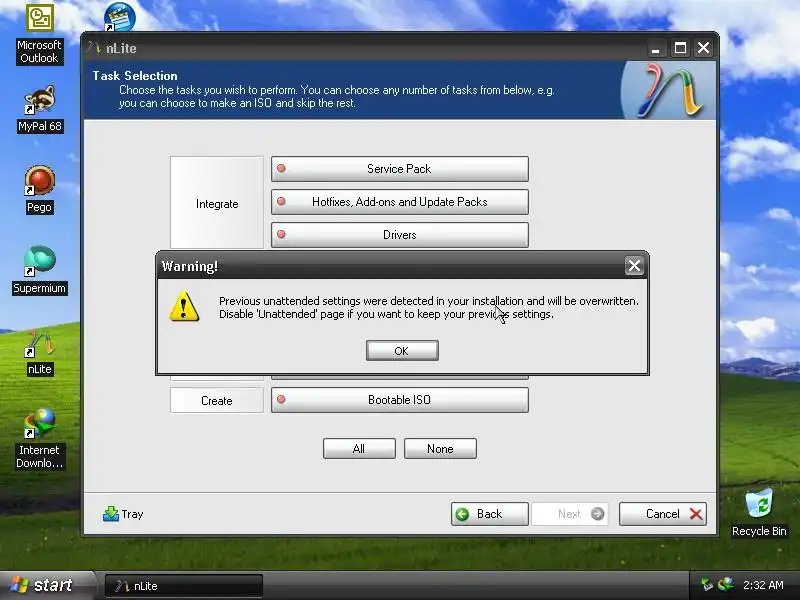Click the Safely Remove Hardware tray icon
The image size is (800, 600).
pos(707,585)
